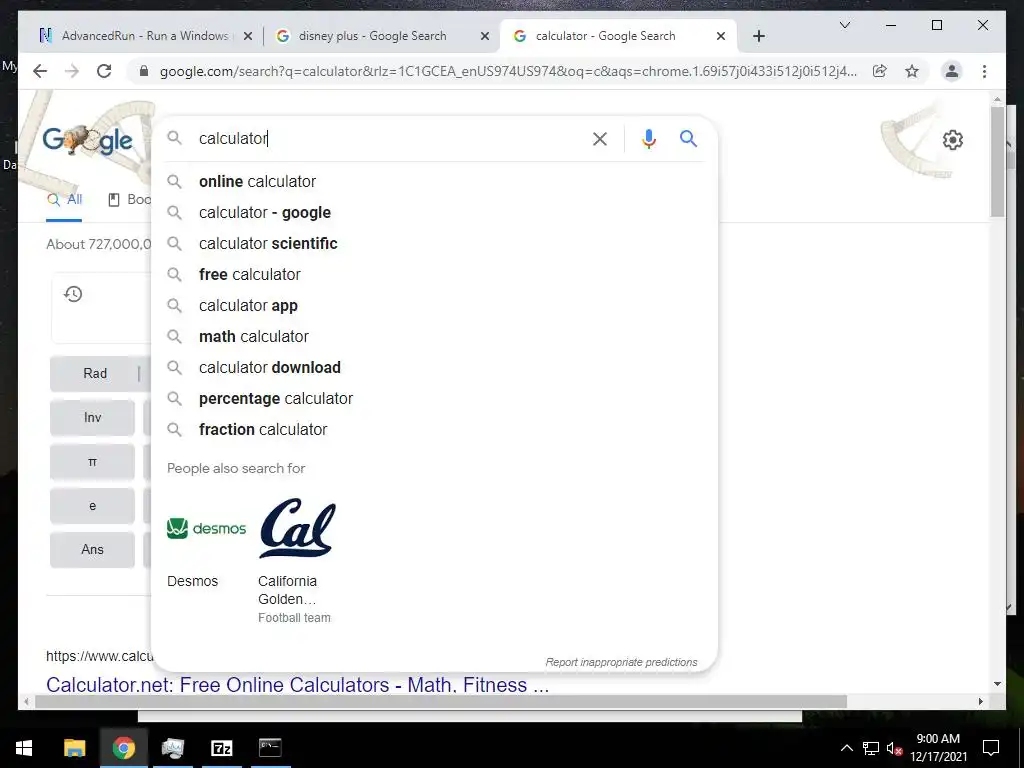This screenshot has height=768, width=1024.
Task: Click the Ans calculator button
Action: coord(92,549)
